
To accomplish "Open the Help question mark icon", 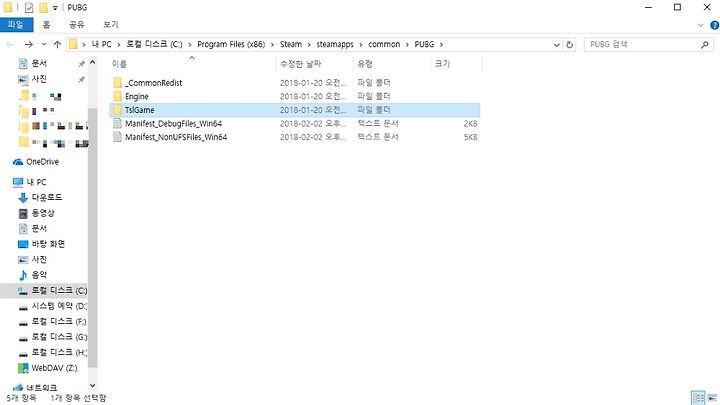I will 714,25.
